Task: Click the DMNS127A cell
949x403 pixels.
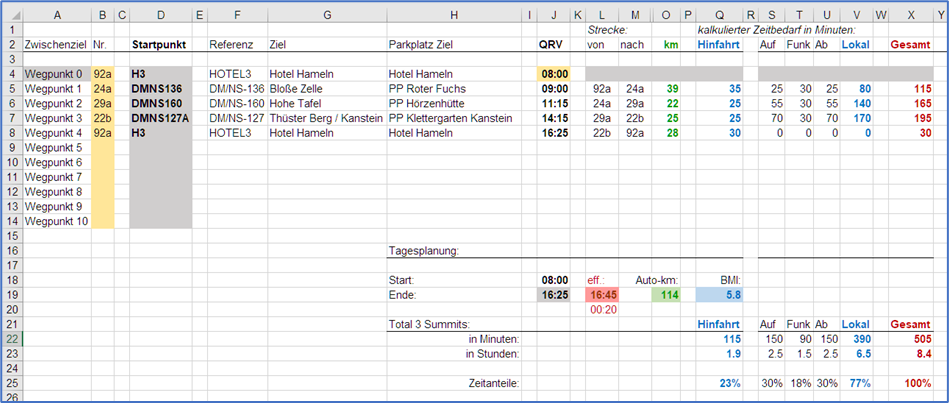Action: 159,118
